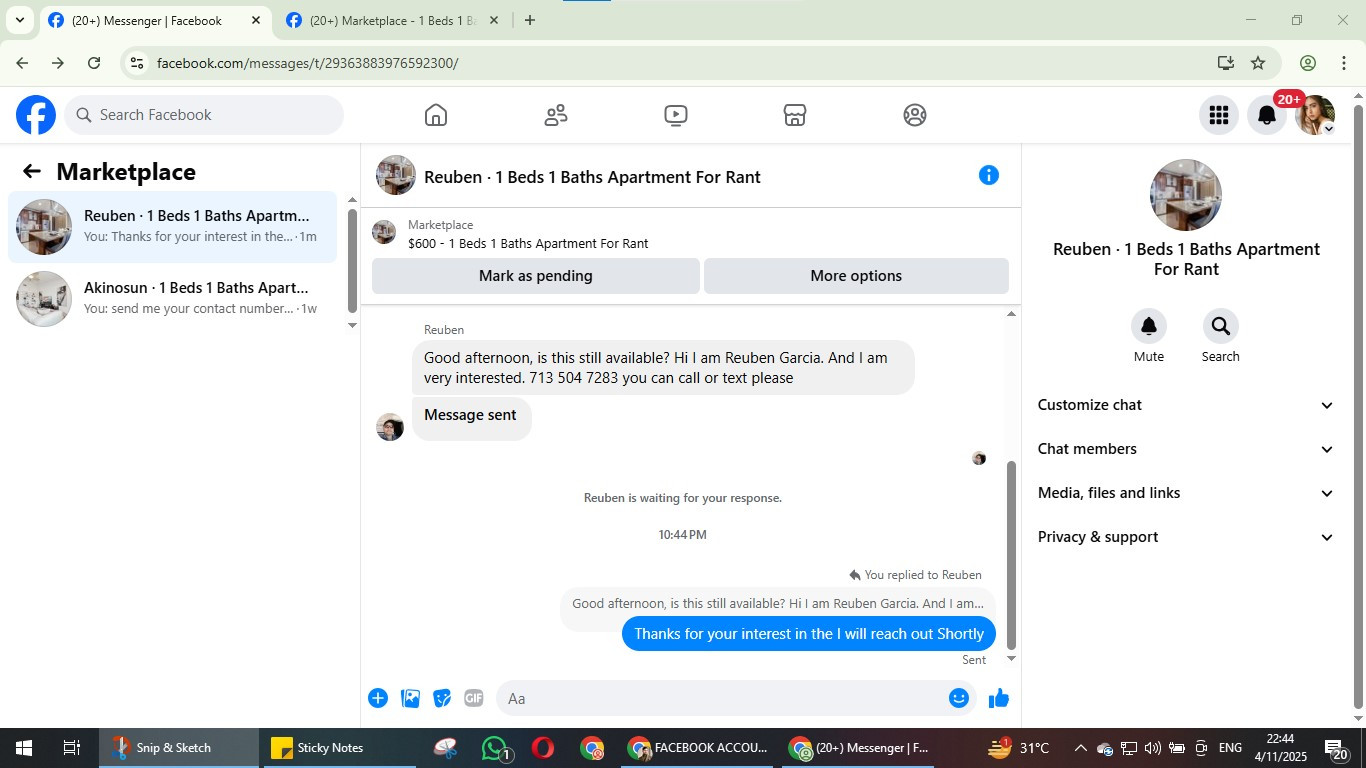
Task: Open your account profile picture menu
Action: (x=1315, y=115)
